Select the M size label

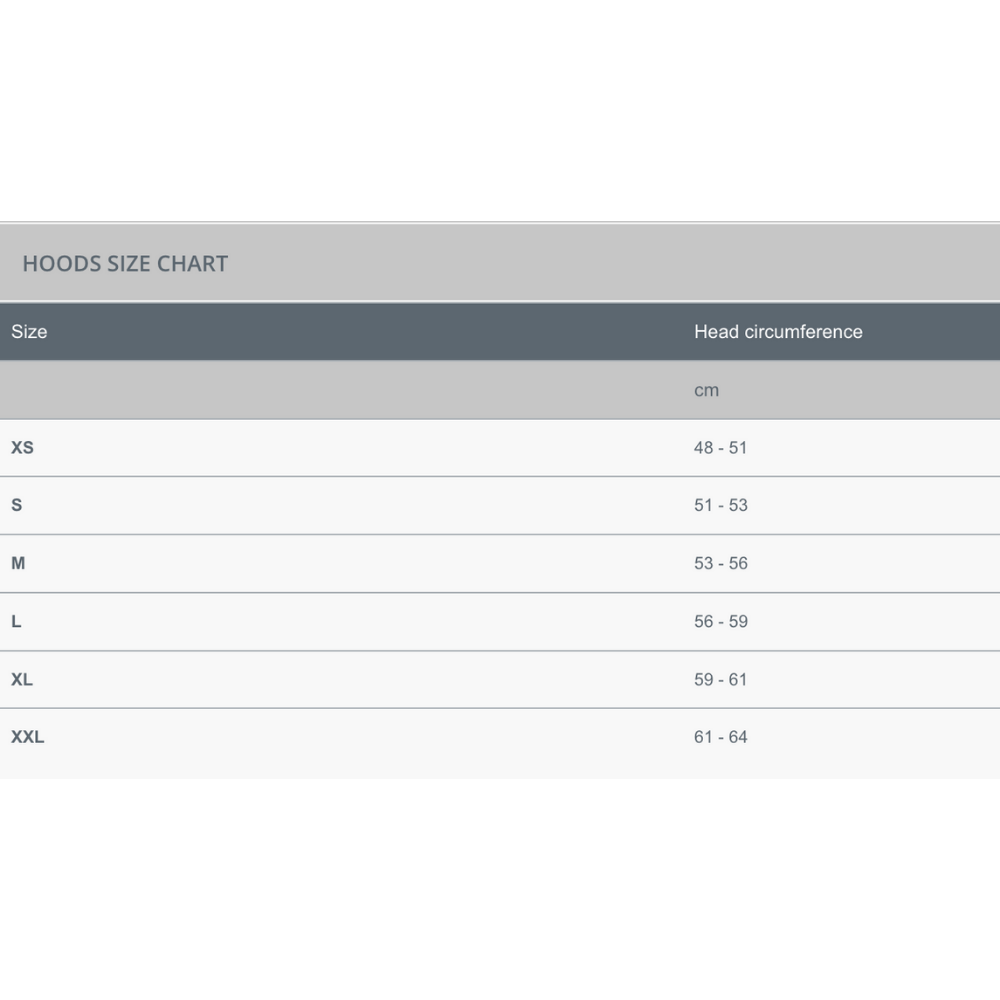pyautogui.click(x=18, y=563)
